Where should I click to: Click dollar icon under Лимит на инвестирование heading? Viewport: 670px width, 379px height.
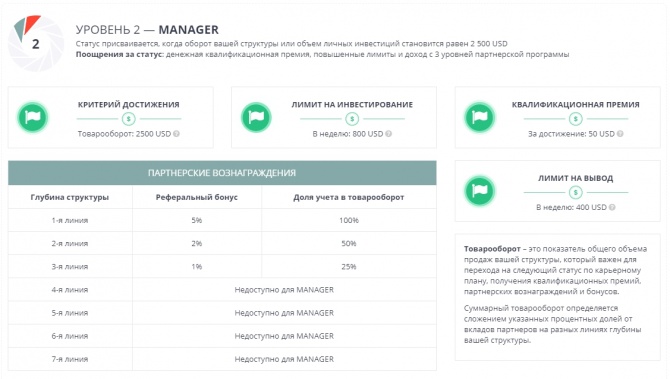point(352,119)
